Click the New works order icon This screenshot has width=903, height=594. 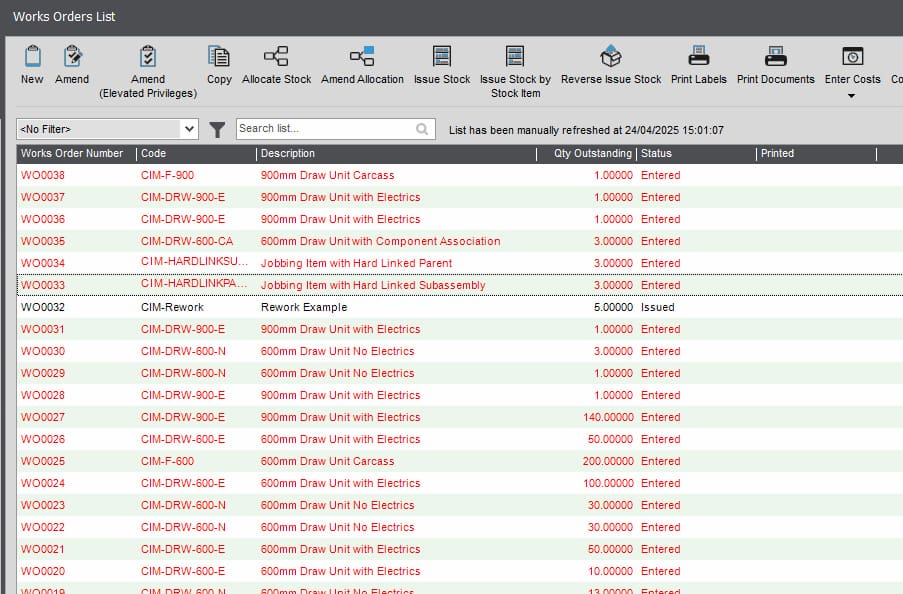pyautogui.click(x=32, y=56)
